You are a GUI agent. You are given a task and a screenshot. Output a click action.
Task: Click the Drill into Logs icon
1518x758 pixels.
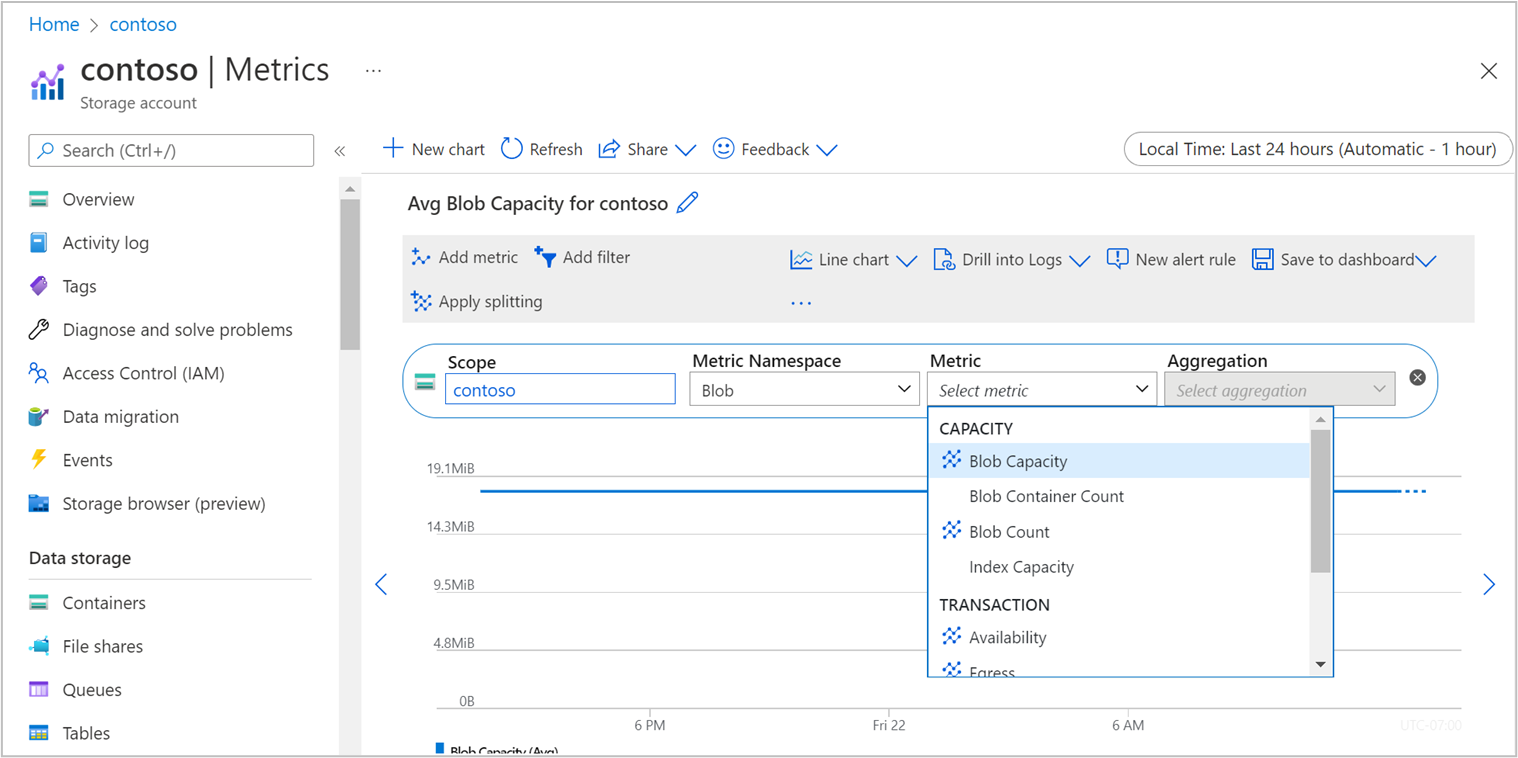coord(944,260)
